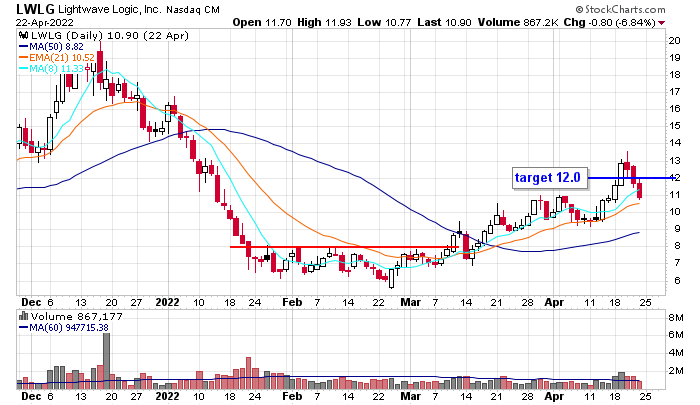Click the Dec label under price chart
The image size is (700, 405).
tap(31, 302)
